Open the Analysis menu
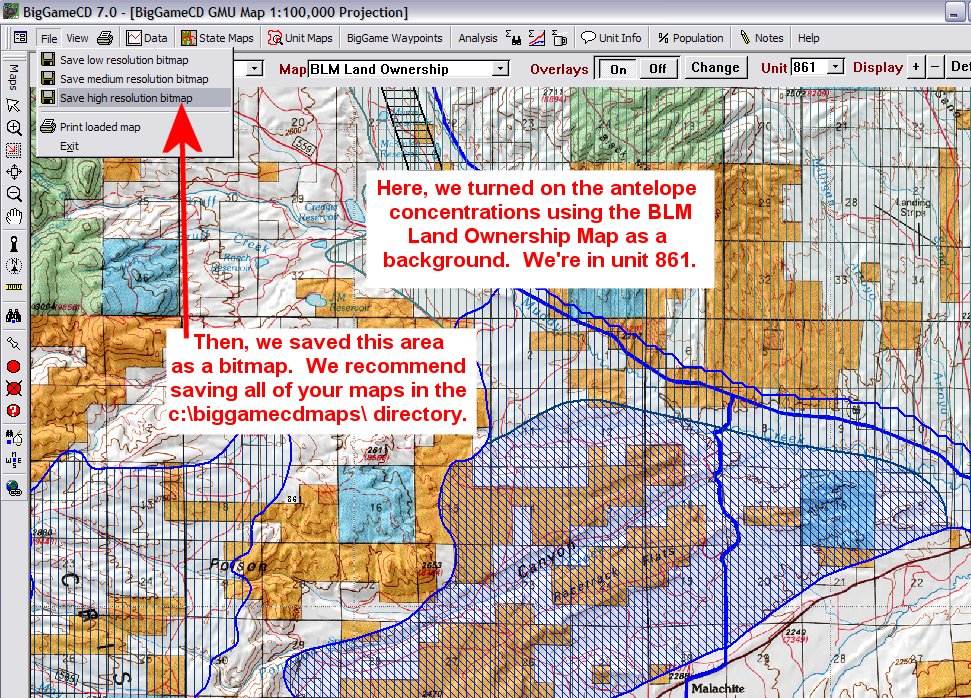Screen dimensions: 971x698 pyautogui.click(x=477, y=38)
